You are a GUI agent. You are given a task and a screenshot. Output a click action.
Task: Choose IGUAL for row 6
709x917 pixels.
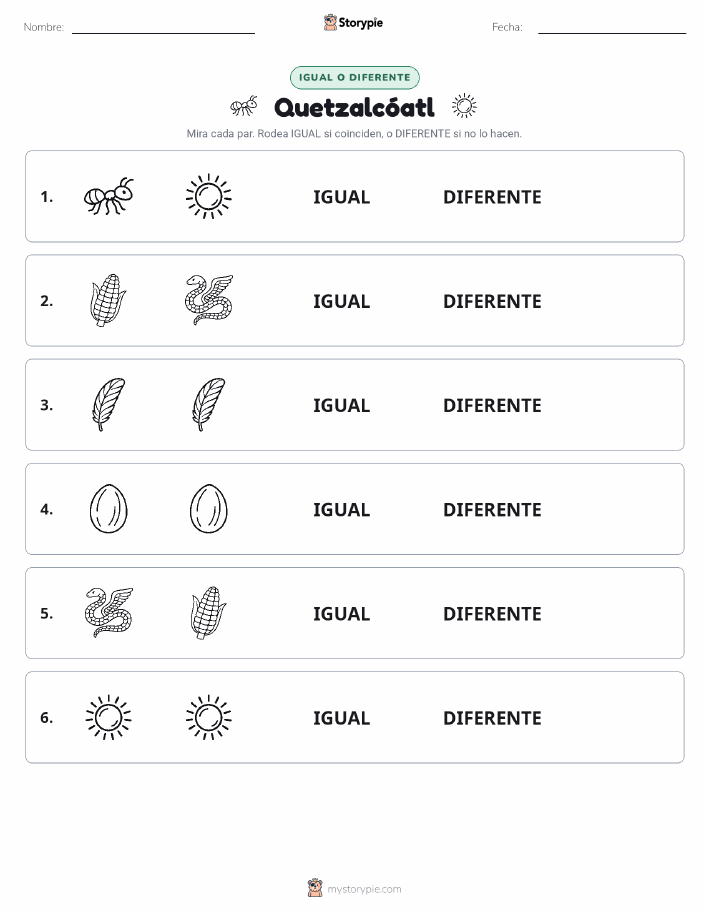coord(342,718)
